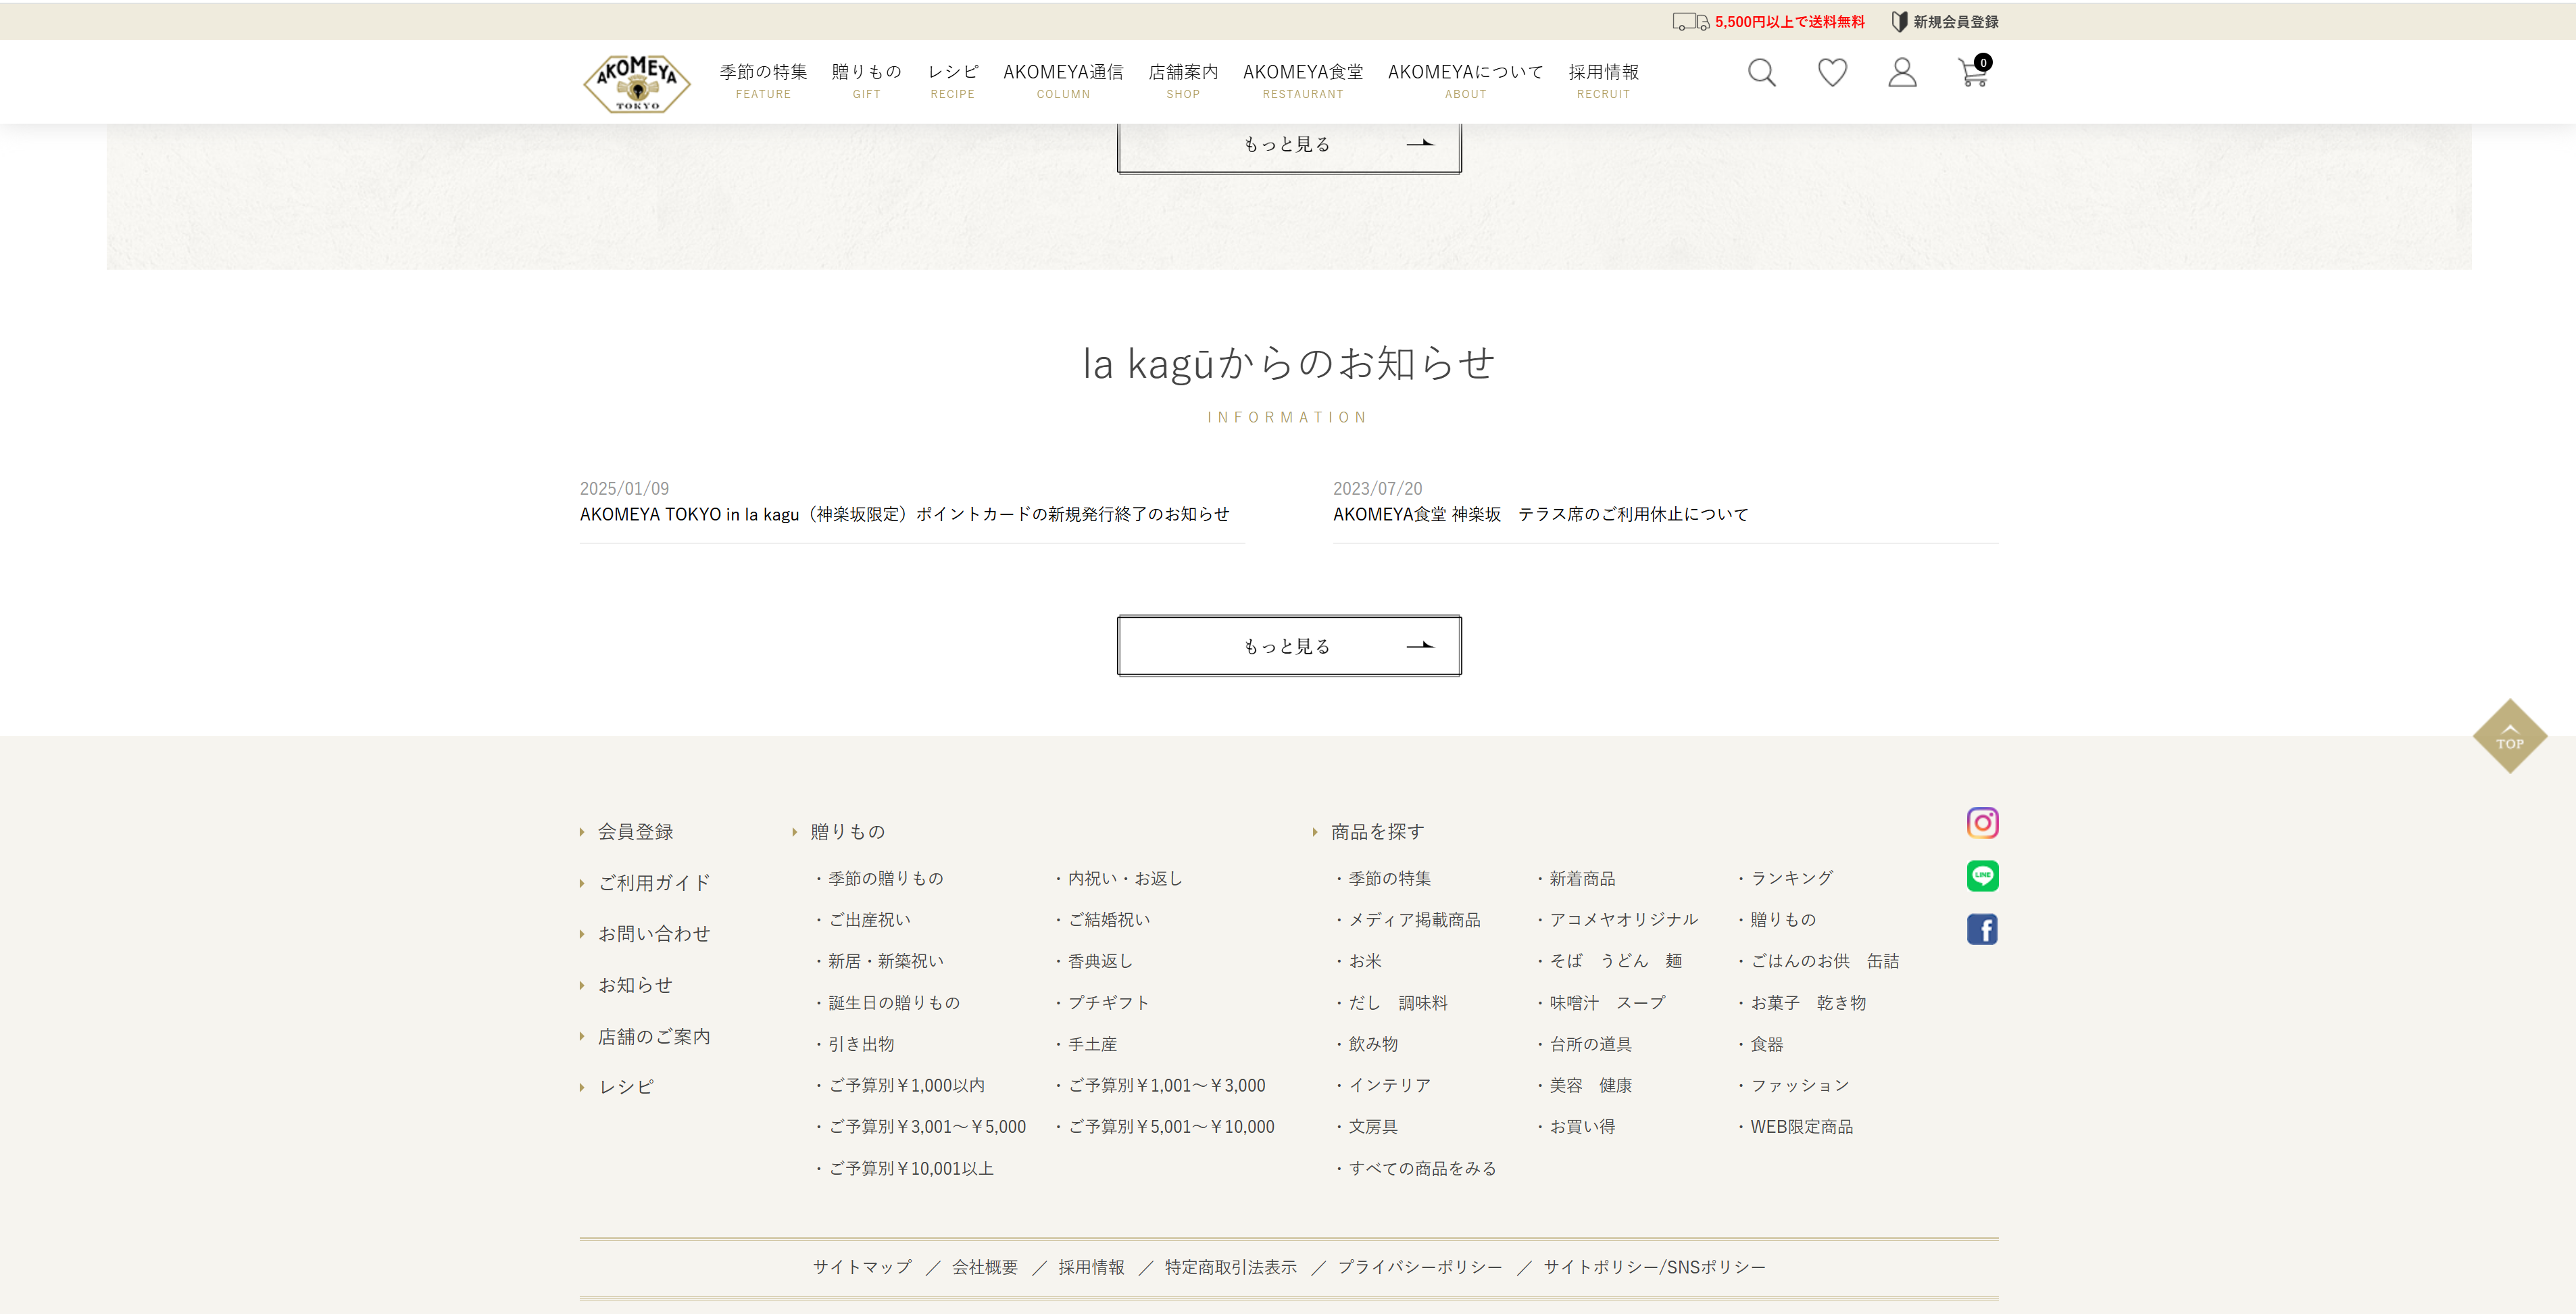Click ご出産祝い footer link

869,920
